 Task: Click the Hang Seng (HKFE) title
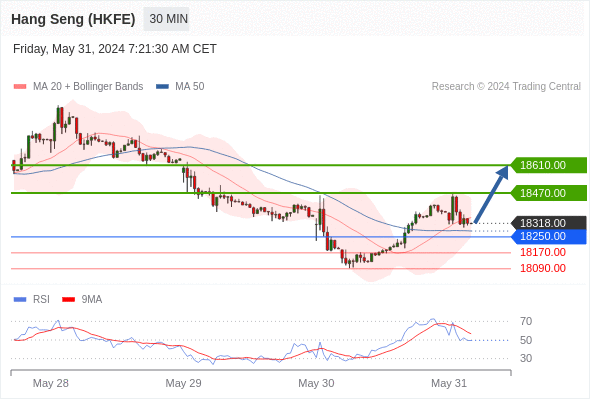pyautogui.click(x=73, y=19)
